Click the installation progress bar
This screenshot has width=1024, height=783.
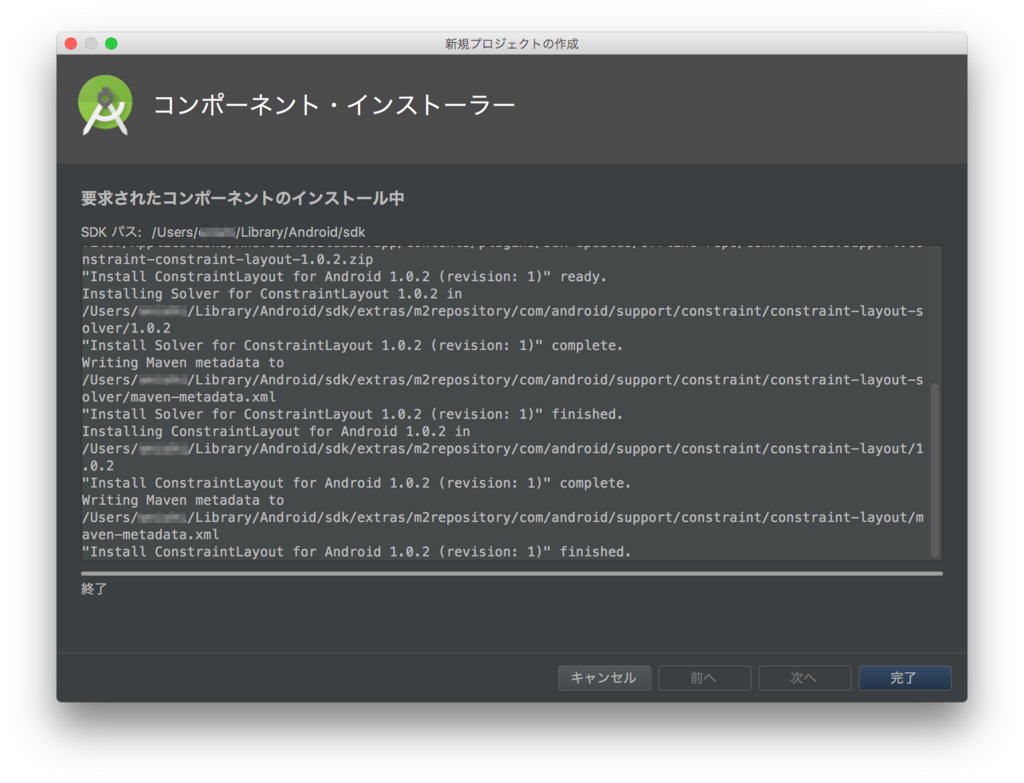pyautogui.click(x=511, y=573)
